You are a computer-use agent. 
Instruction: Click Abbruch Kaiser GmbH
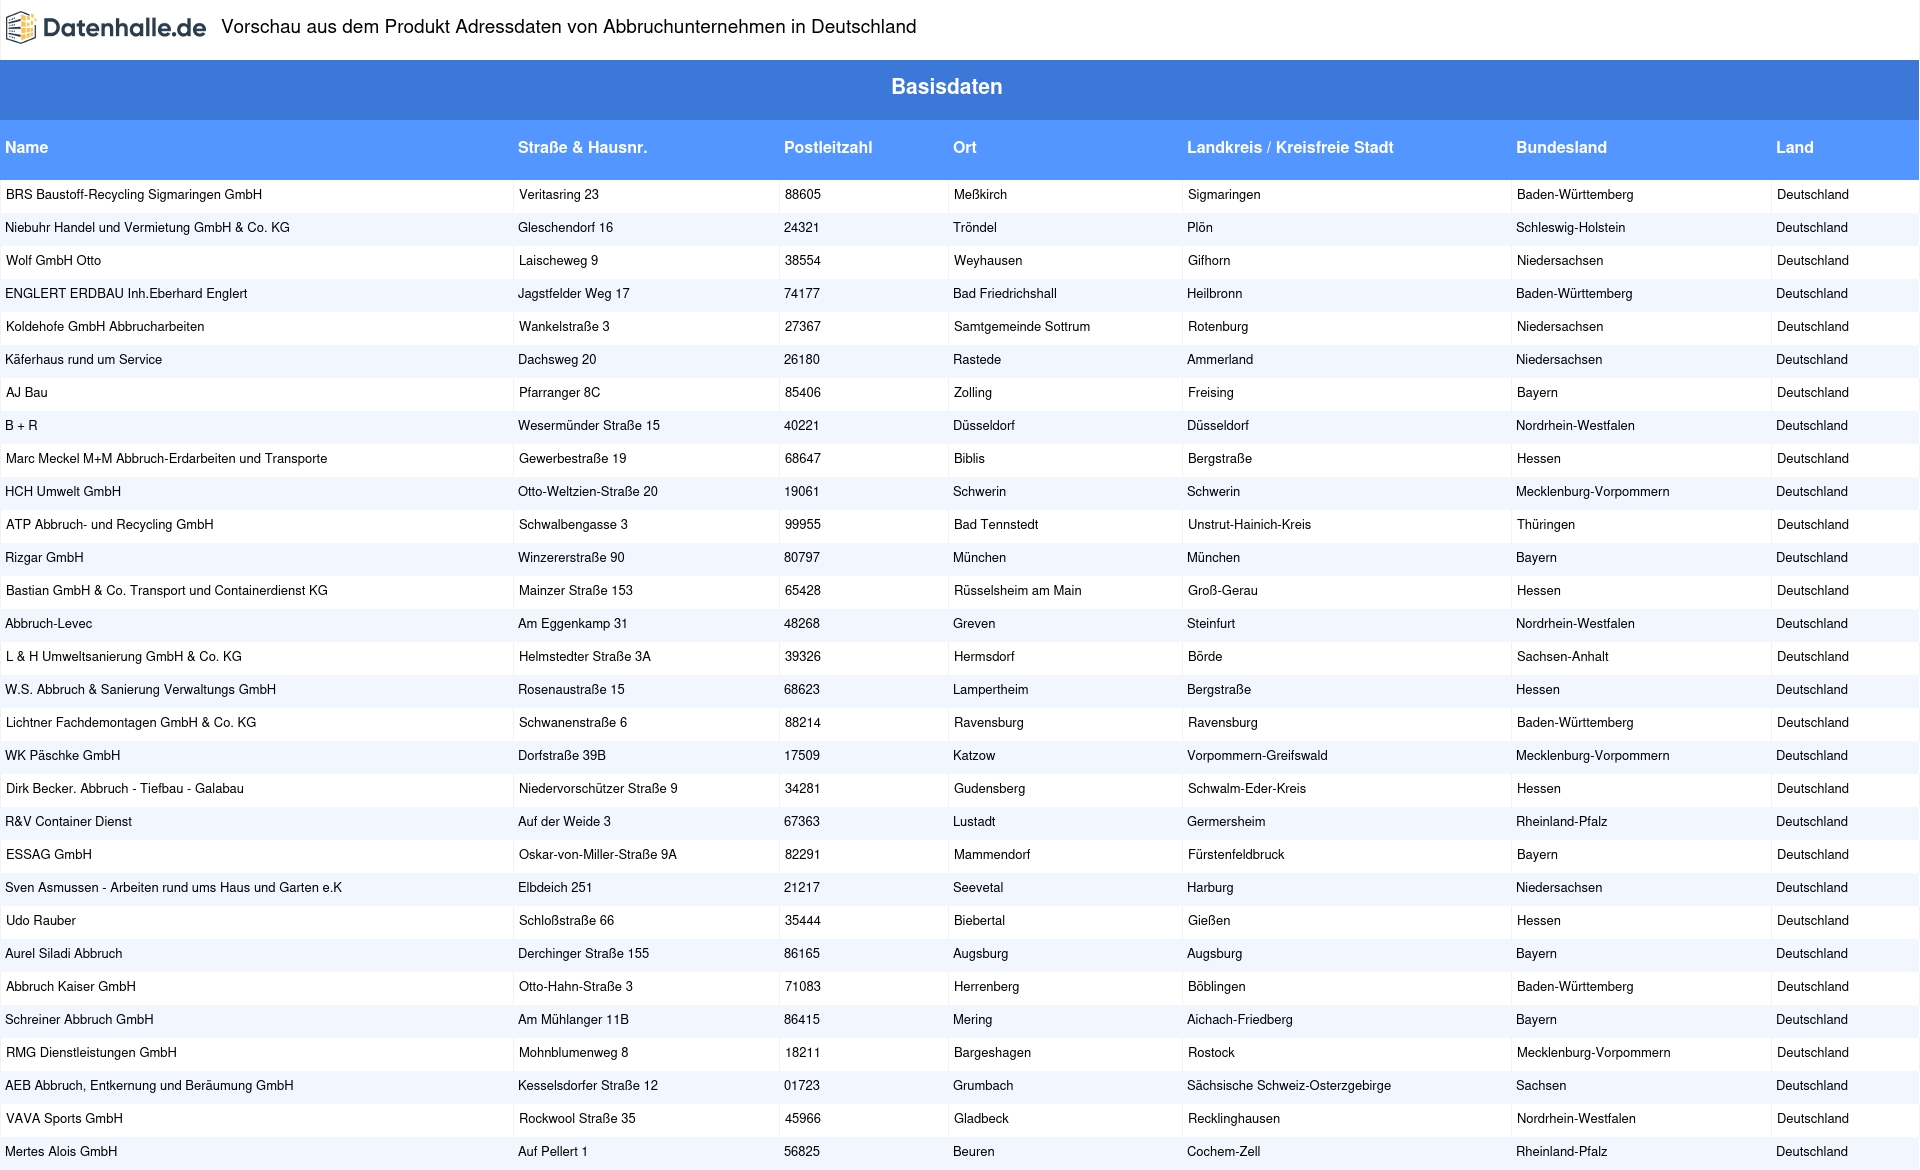(x=71, y=987)
